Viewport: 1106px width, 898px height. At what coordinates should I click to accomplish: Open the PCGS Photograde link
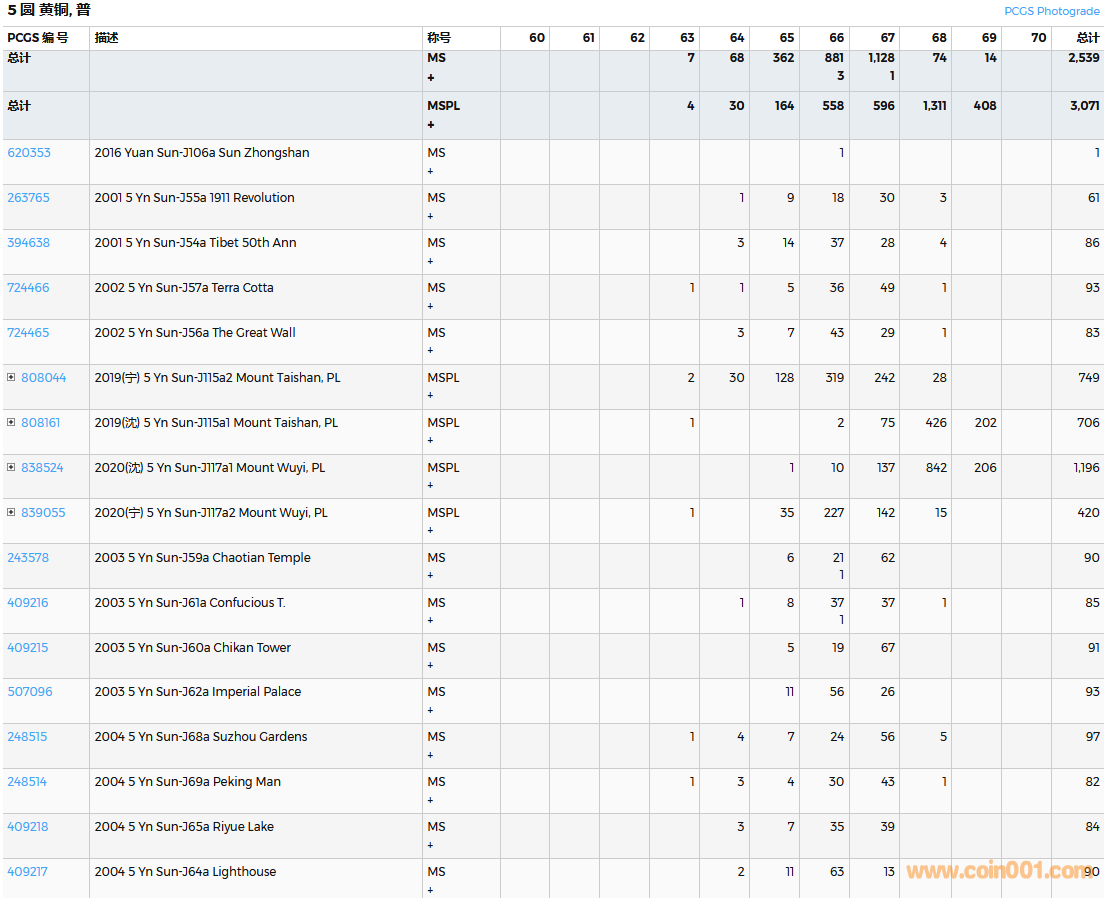1052,11
